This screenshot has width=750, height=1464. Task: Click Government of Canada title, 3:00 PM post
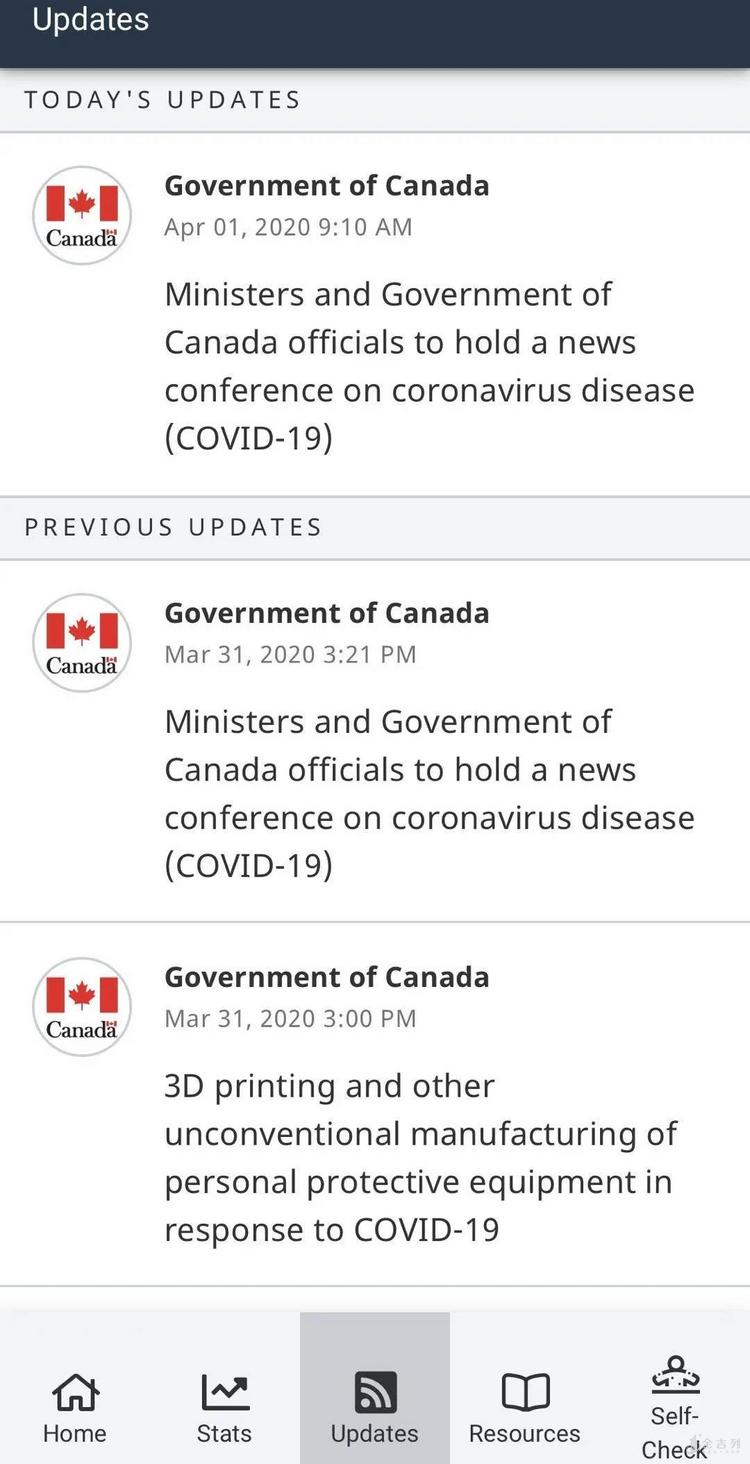[x=327, y=977]
